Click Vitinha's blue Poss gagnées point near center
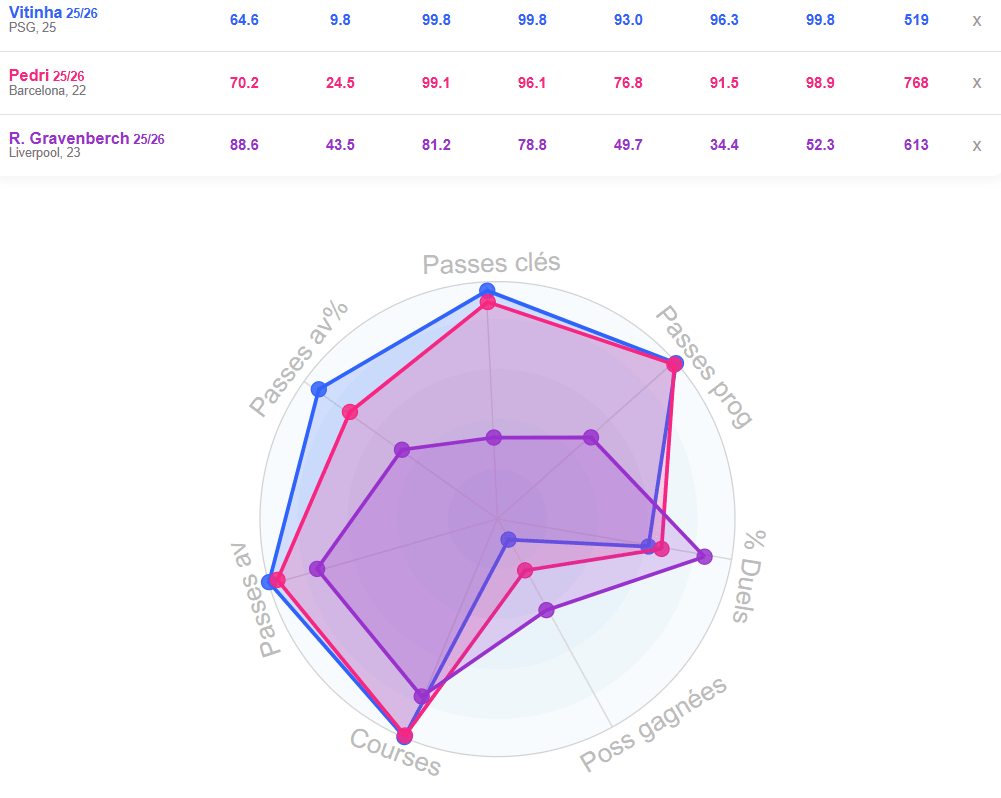 [508, 540]
